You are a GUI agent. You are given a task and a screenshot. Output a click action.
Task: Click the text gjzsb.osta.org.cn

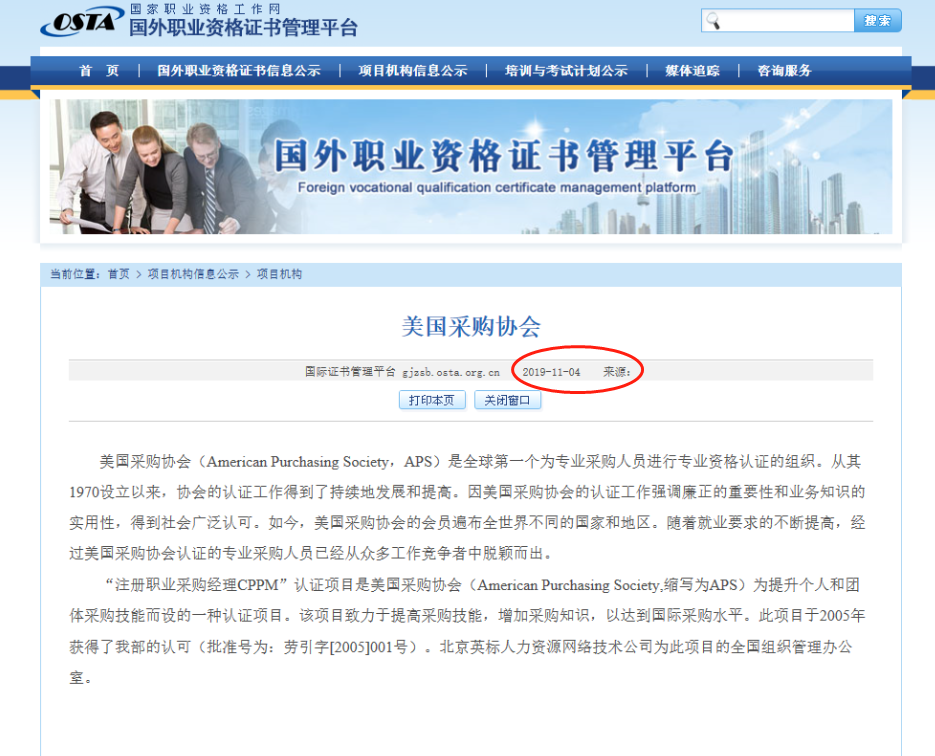tap(451, 372)
